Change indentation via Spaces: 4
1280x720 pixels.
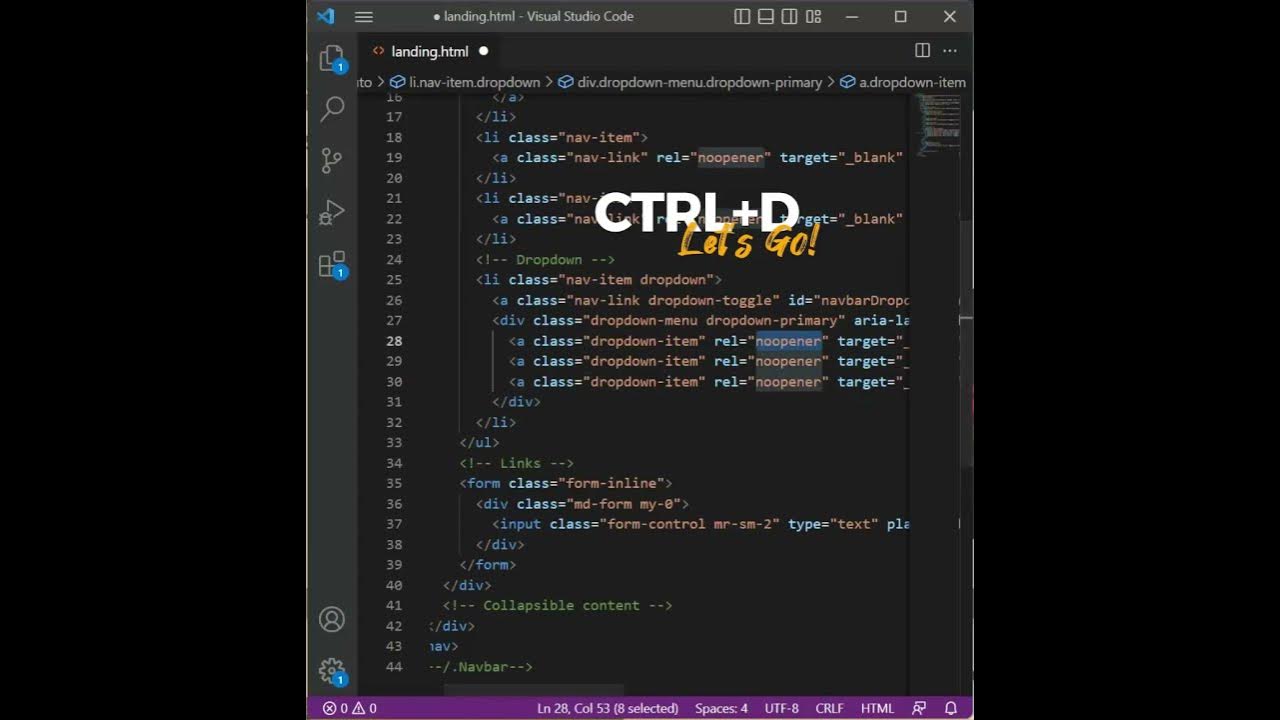click(x=721, y=708)
